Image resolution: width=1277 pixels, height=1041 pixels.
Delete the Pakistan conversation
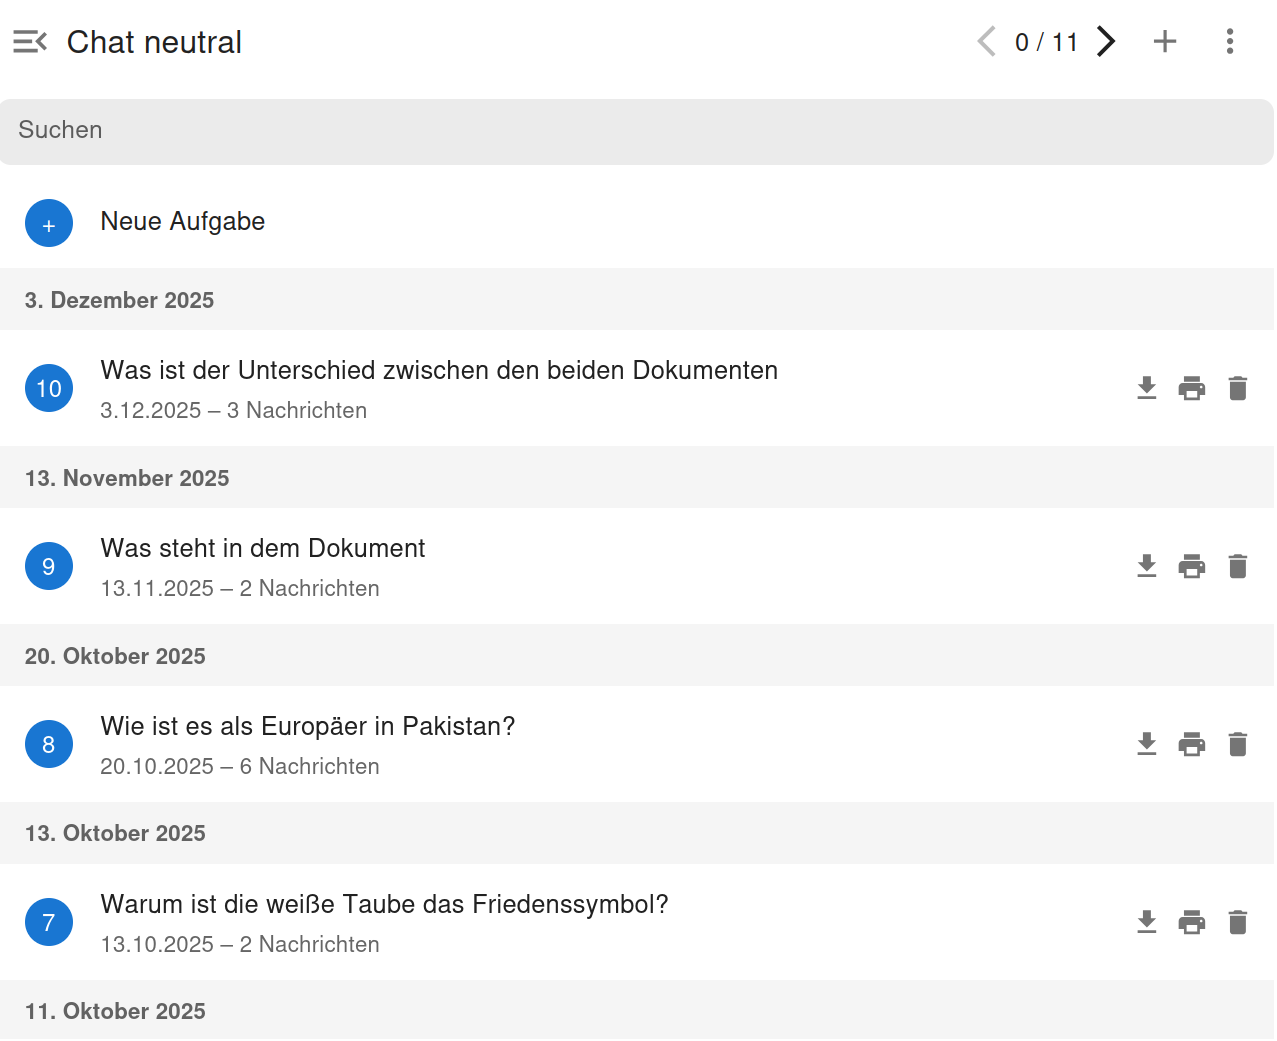click(1238, 744)
